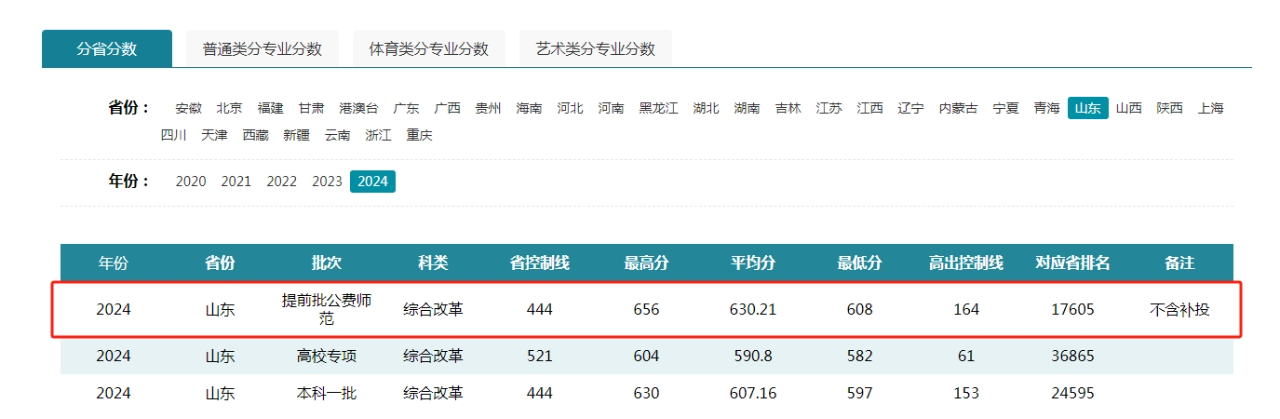
Task: Select province 山西
Action: tap(1129, 108)
